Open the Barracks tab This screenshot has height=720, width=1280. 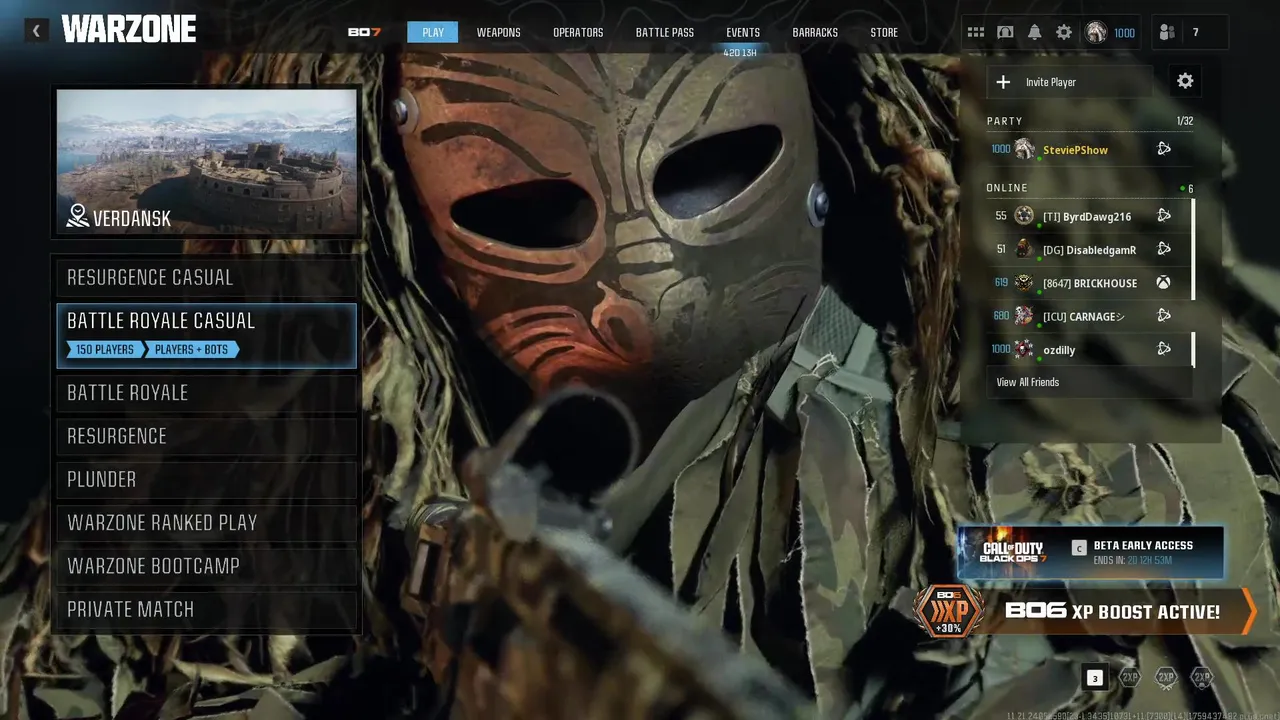point(815,32)
